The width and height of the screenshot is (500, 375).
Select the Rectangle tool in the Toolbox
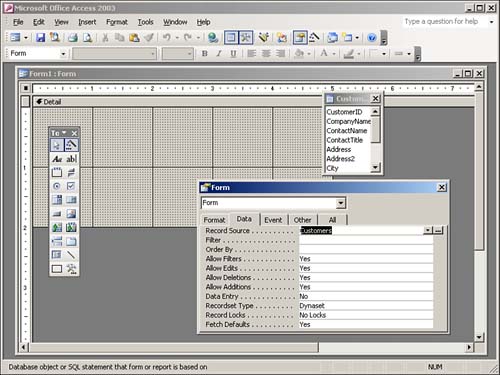[x=57, y=268]
